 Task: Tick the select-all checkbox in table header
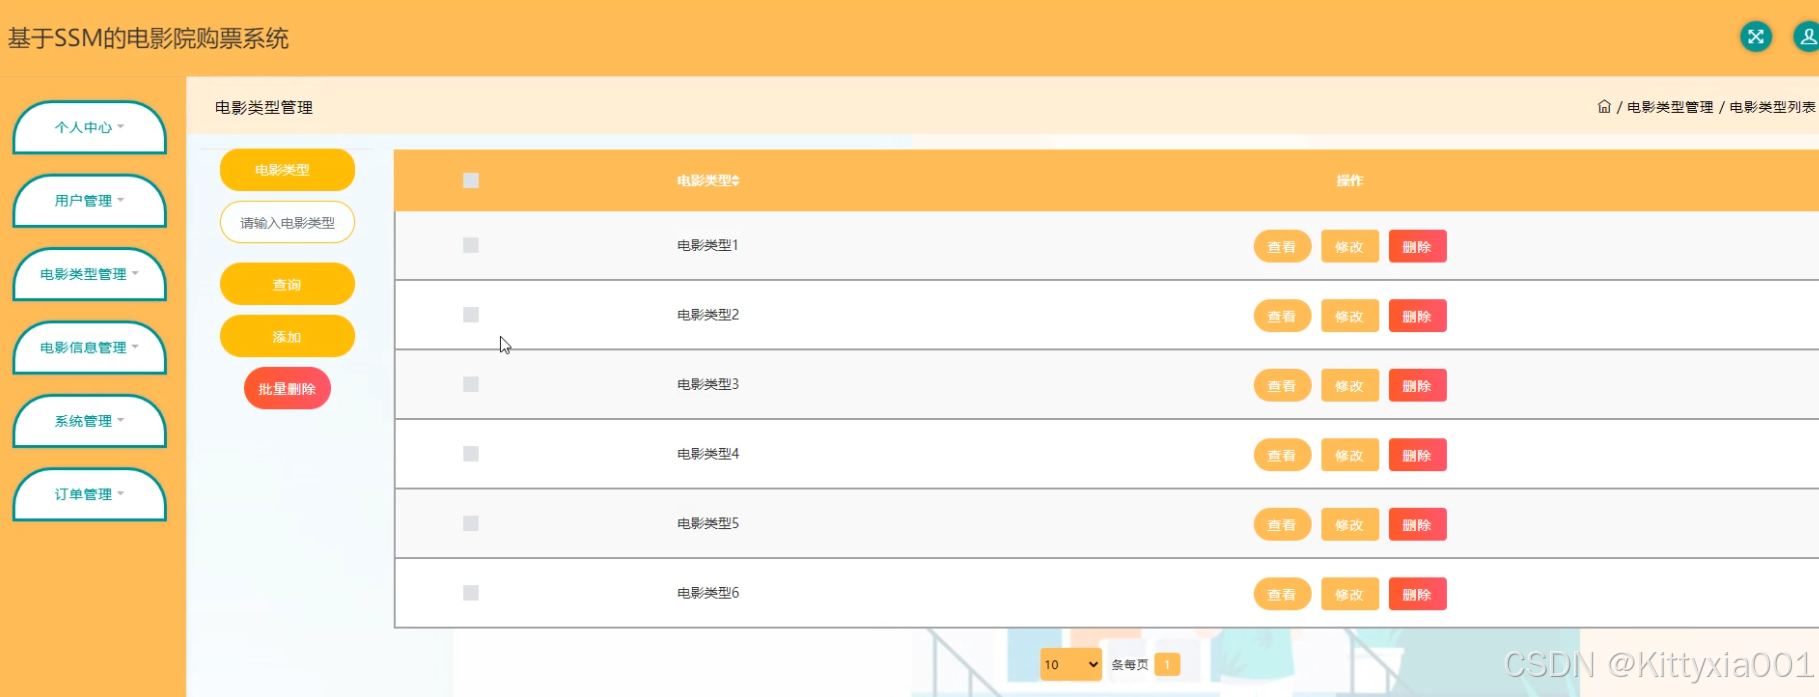tap(471, 181)
